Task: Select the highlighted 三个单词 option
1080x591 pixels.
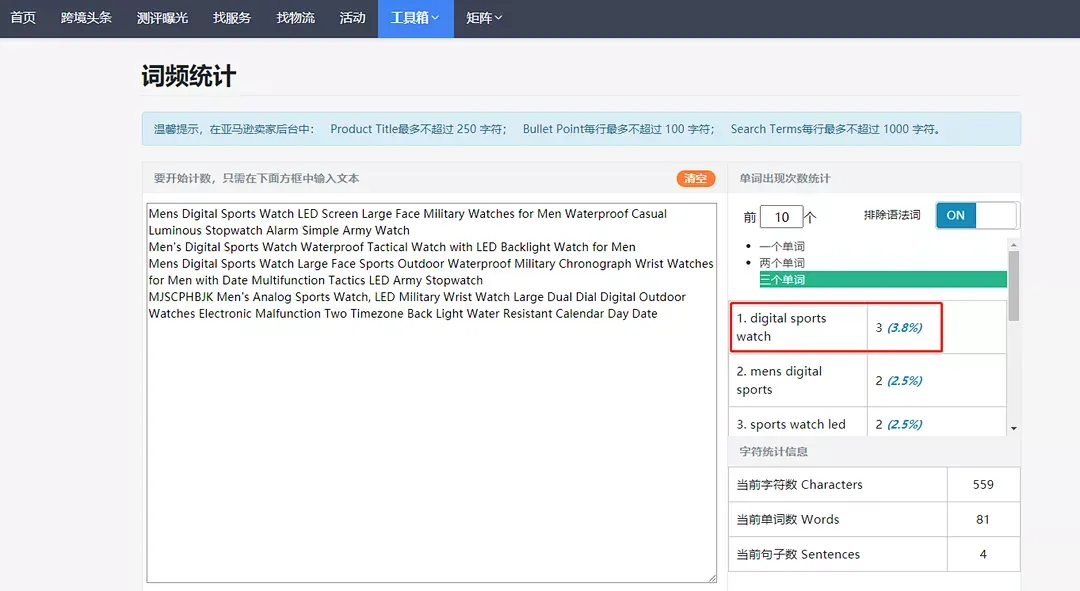Action: (x=882, y=279)
